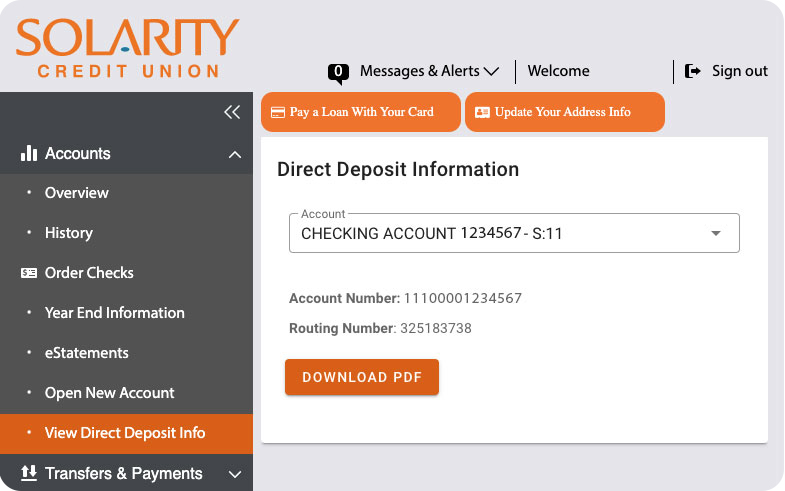Click the address card icon
The image size is (785, 491).
[x=482, y=112]
